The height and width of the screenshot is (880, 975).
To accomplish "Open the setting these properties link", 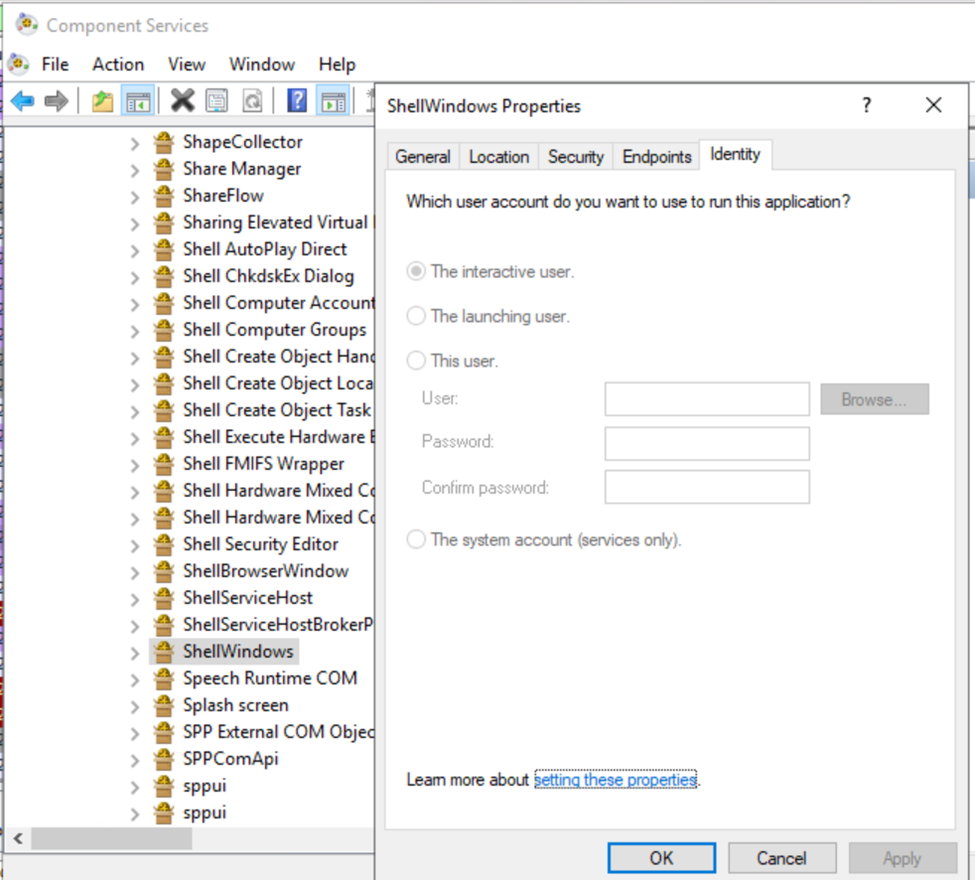I will pos(616,779).
